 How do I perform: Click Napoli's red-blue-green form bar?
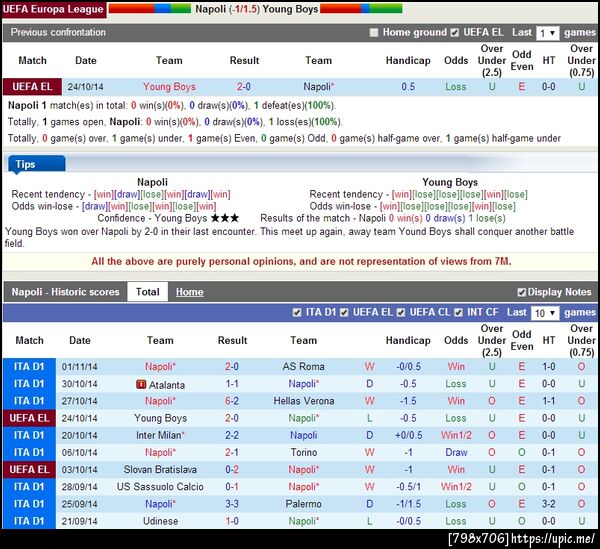[x=150, y=8]
